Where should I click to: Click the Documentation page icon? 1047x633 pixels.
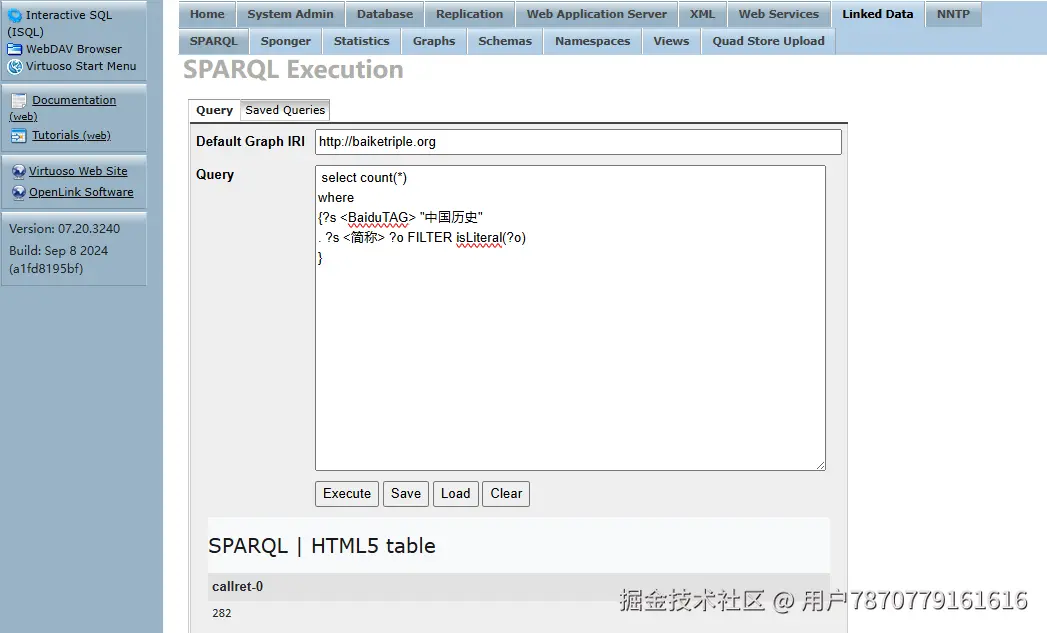point(19,100)
